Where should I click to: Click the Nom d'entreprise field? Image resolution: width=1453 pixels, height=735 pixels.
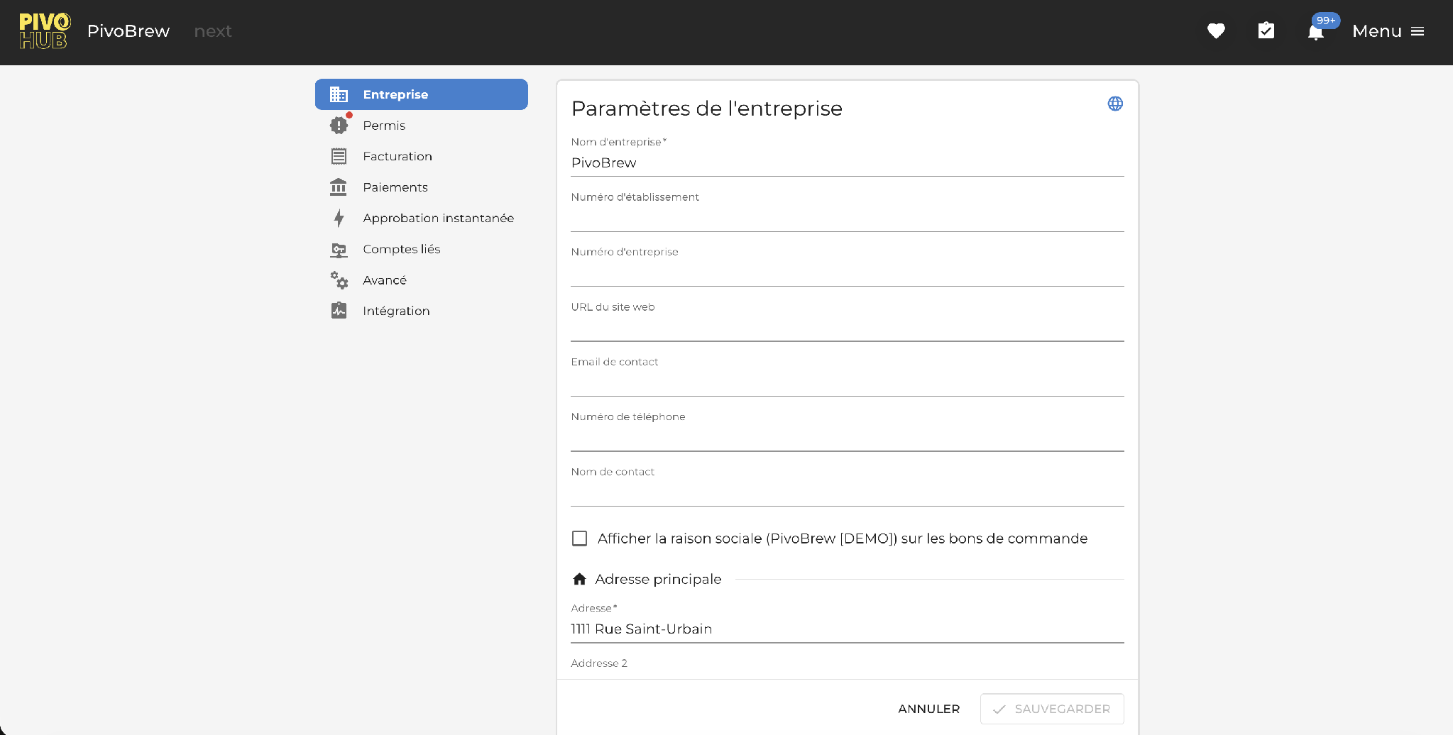click(x=847, y=163)
